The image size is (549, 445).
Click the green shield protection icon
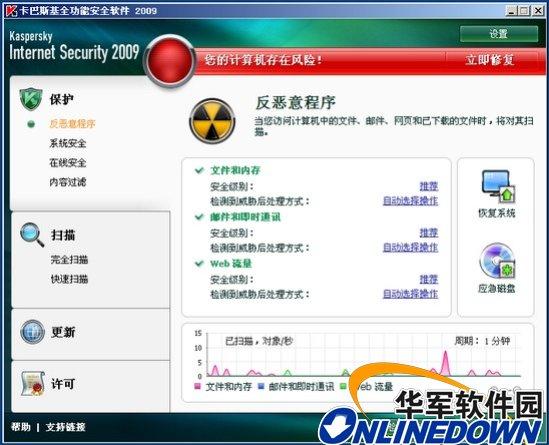coord(31,99)
